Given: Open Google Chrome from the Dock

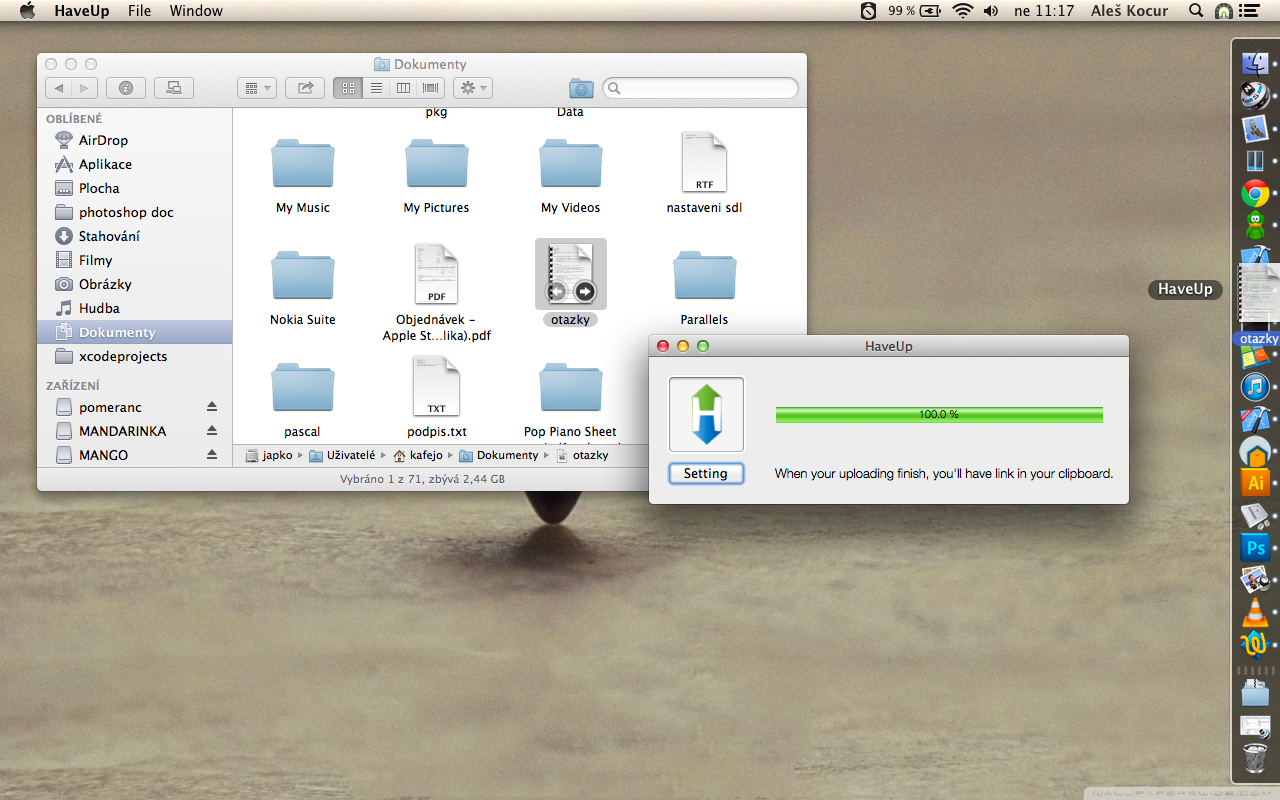Looking at the screenshot, I should pyautogui.click(x=1255, y=193).
